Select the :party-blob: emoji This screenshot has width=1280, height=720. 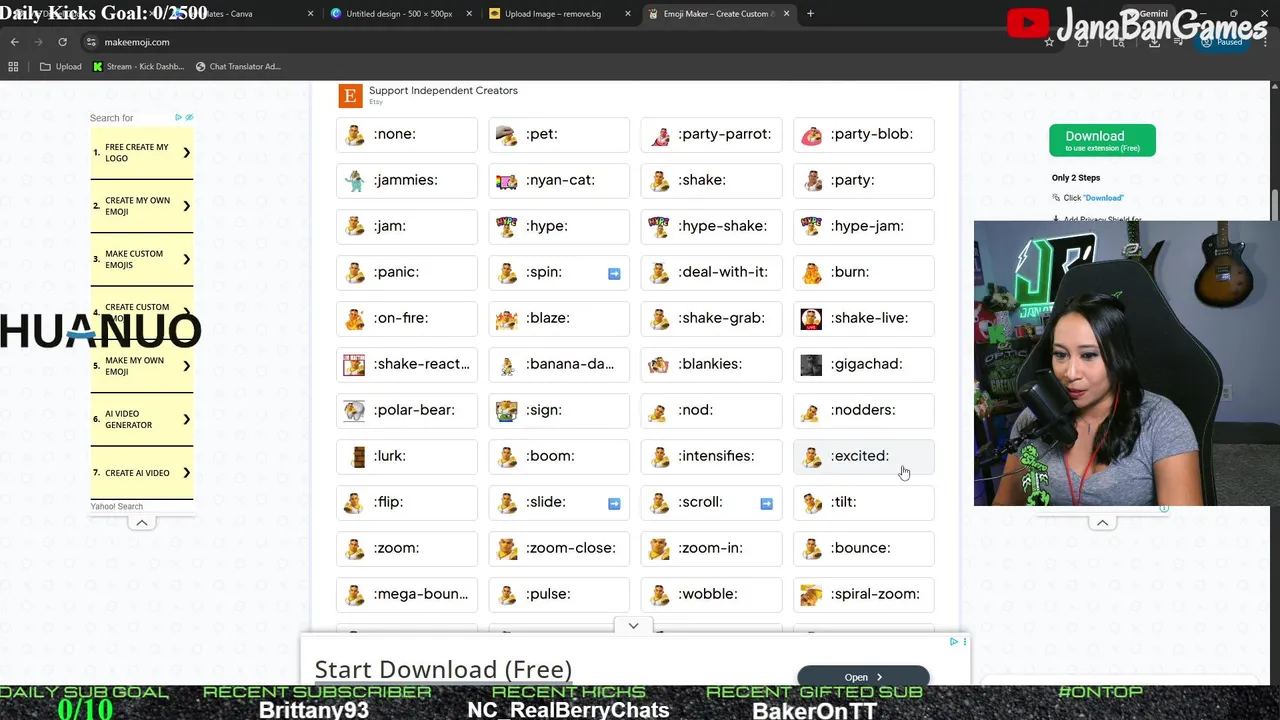click(864, 134)
